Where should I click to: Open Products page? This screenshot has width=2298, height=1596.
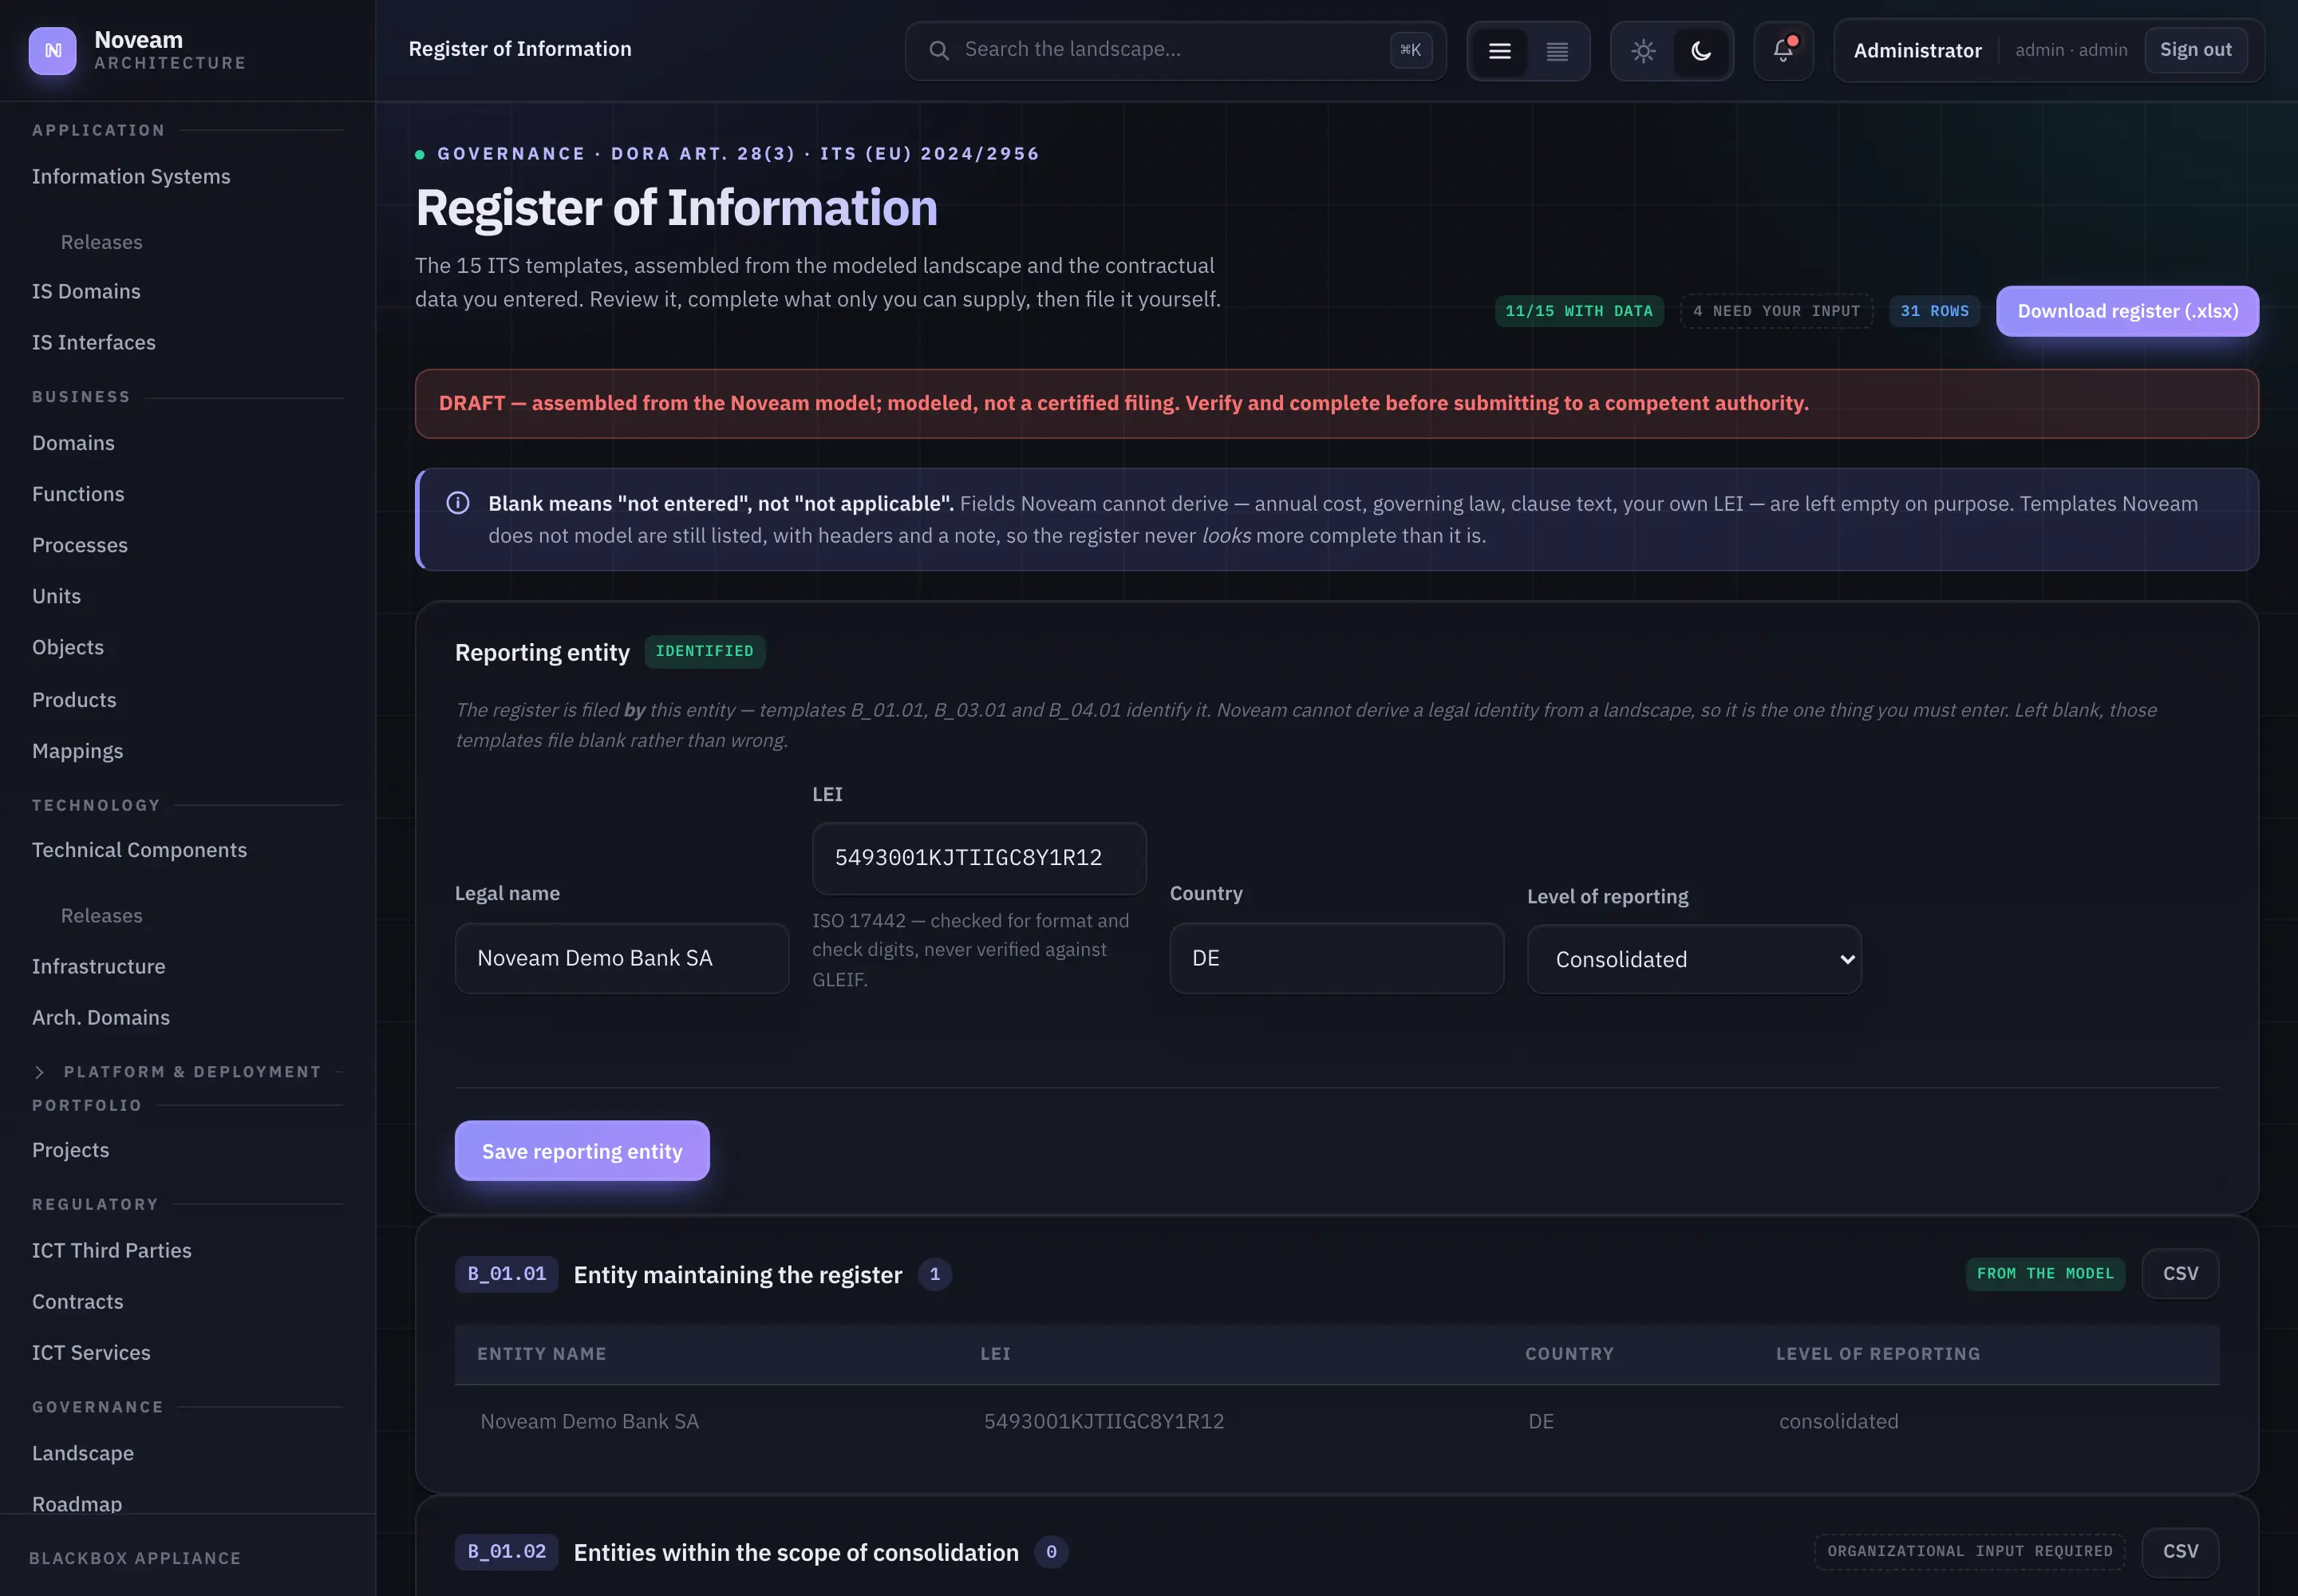point(74,700)
